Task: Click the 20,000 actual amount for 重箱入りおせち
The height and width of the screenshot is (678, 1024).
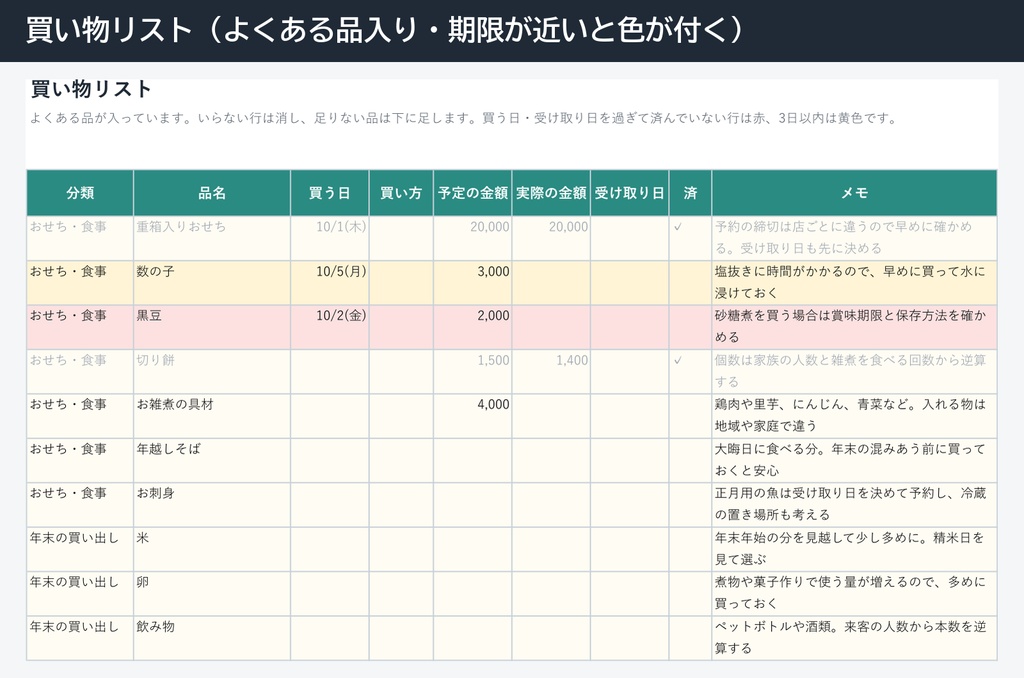Action: point(551,238)
